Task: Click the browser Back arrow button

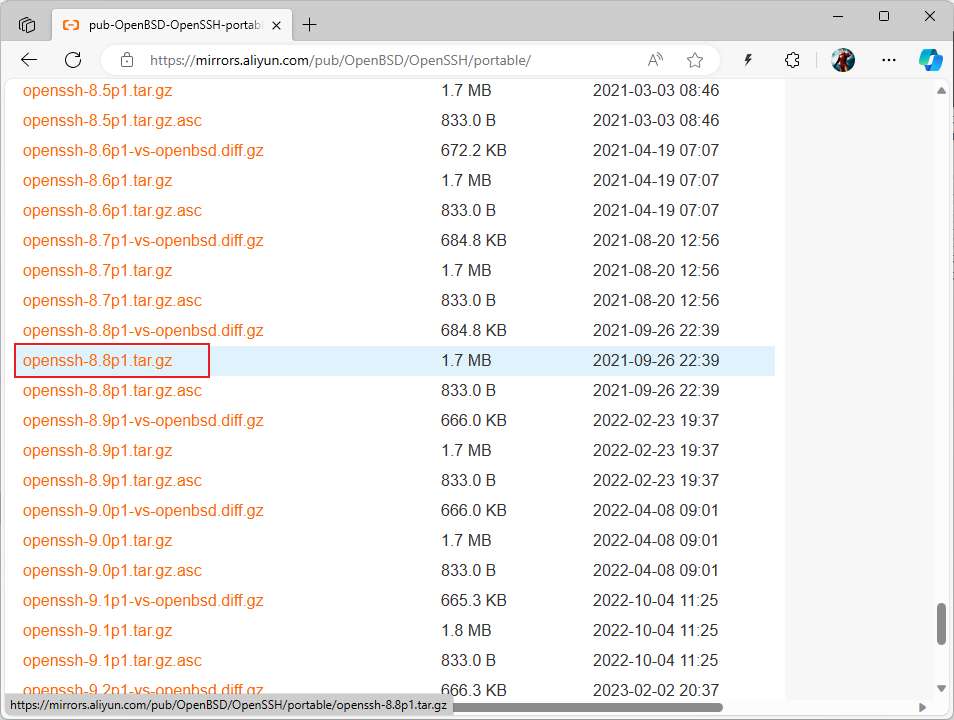Action: pos(29,60)
